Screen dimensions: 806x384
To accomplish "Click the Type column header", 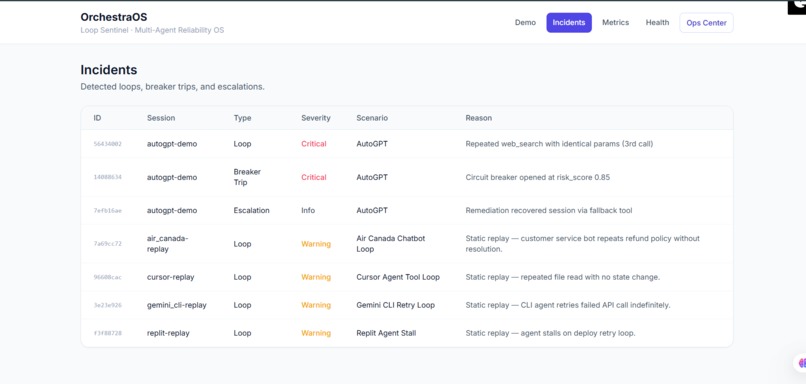I will pos(242,118).
